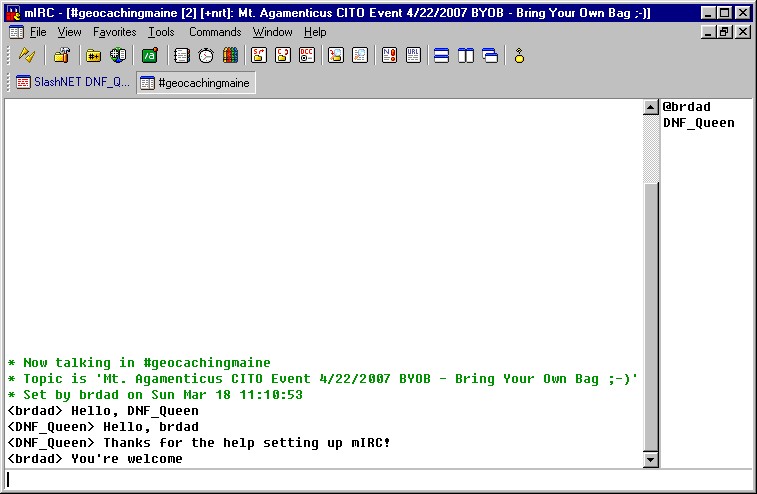The image size is (757, 494).
Task: Click the channel window icon beside File menu
Action: tap(16, 32)
